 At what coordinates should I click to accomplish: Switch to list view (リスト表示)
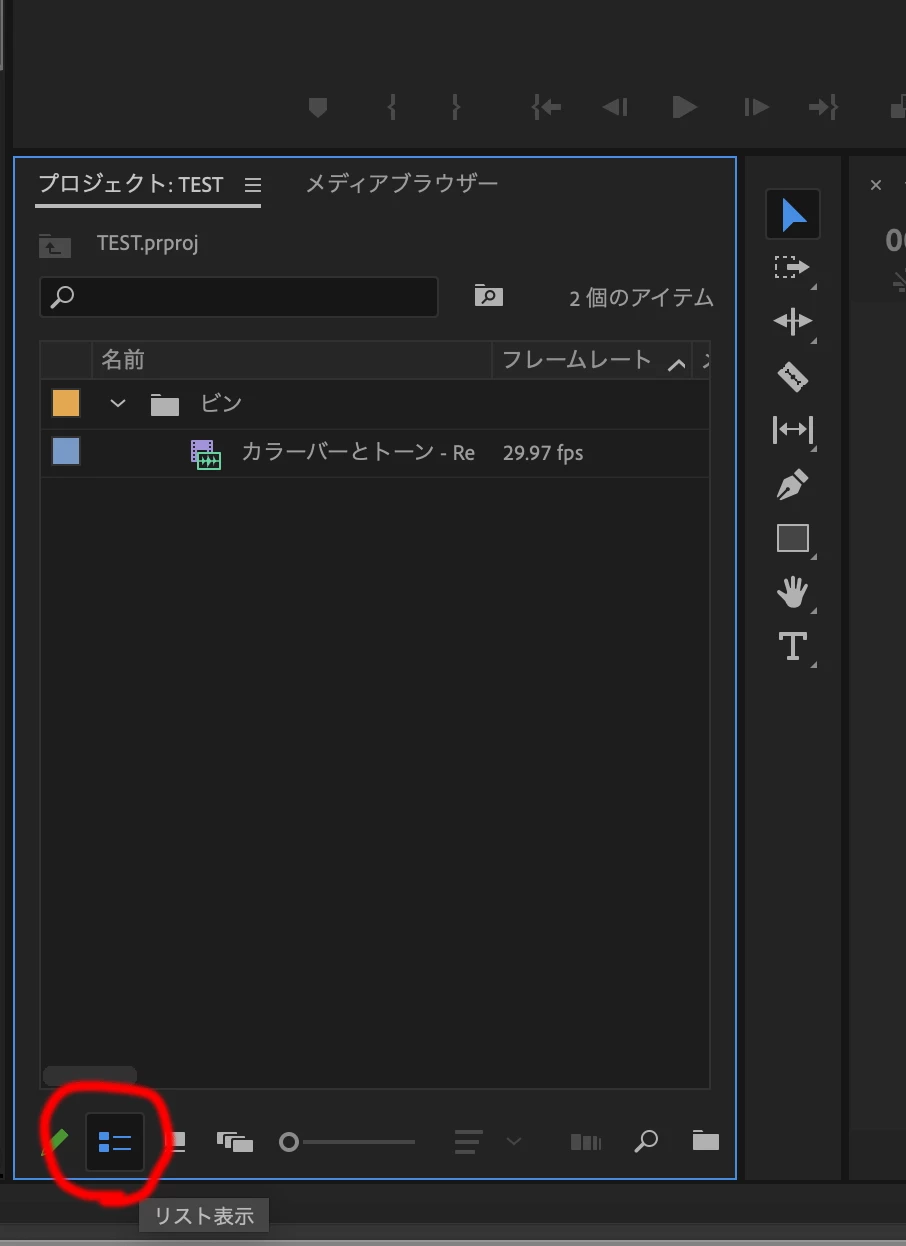pos(115,1141)
